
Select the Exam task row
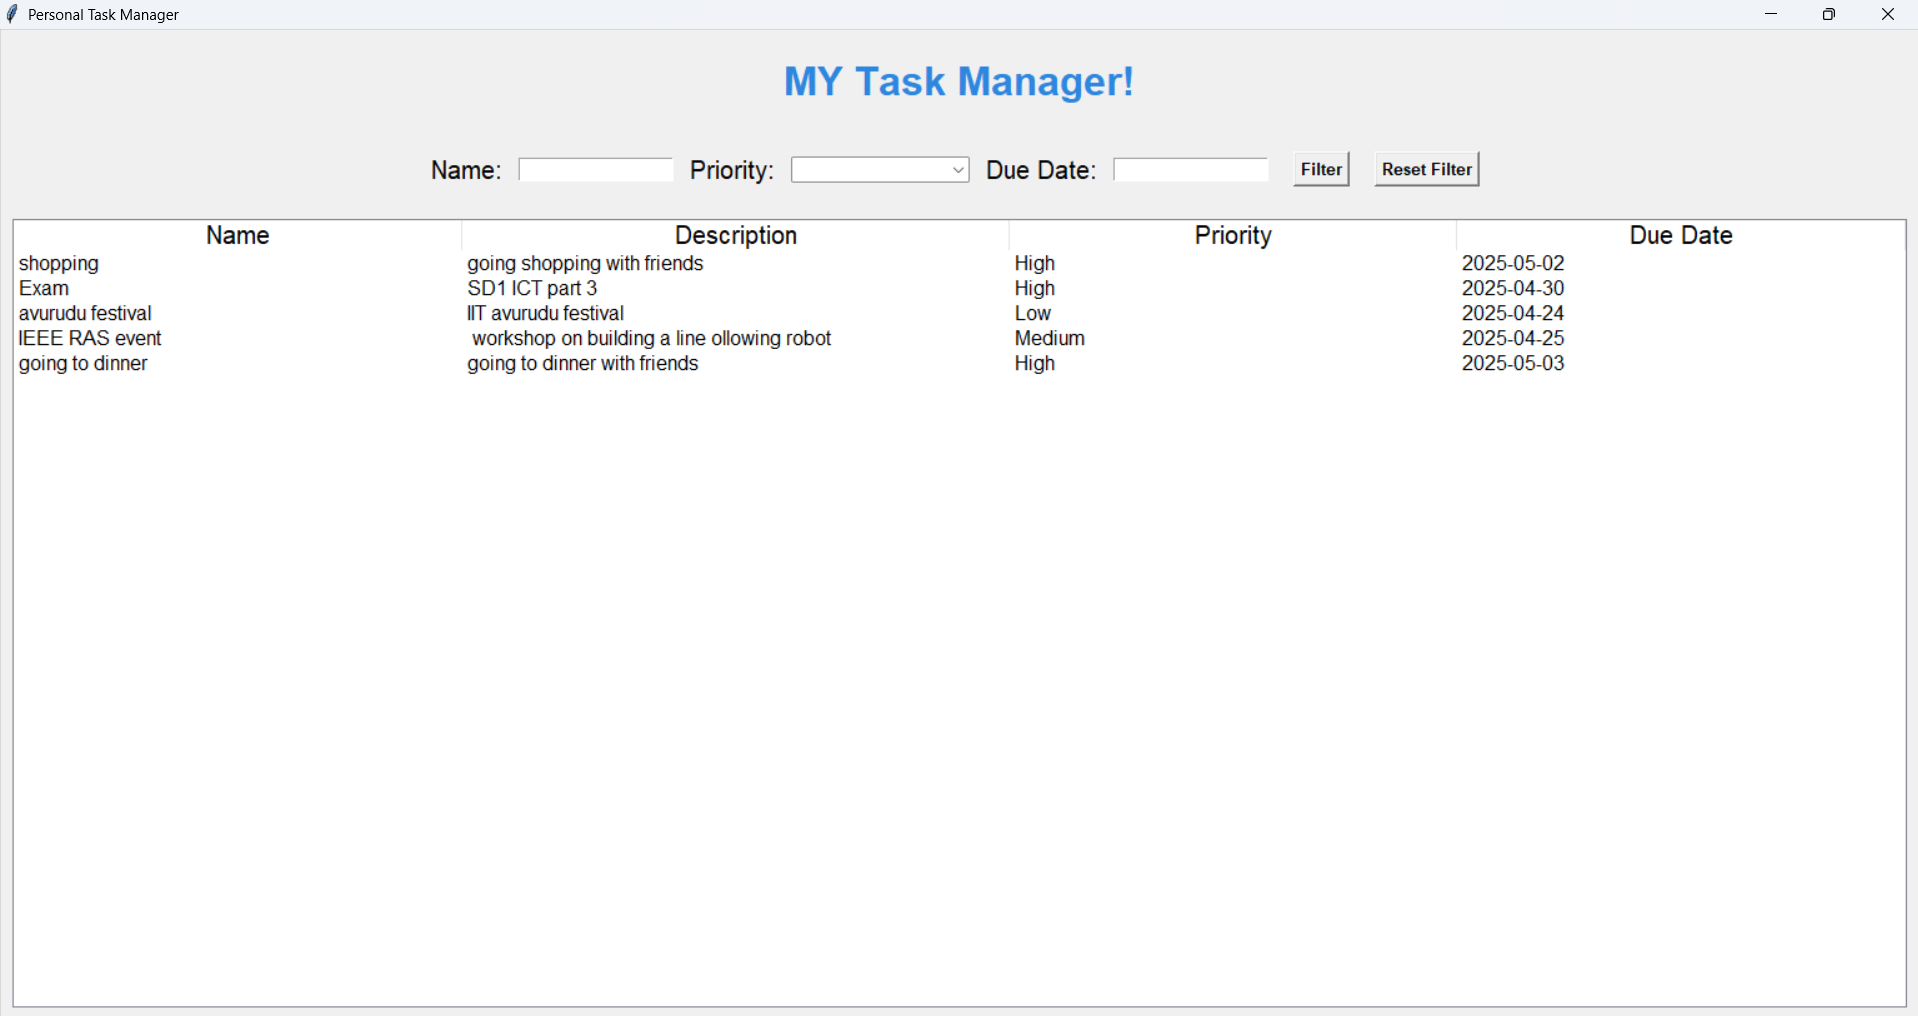click(44, 289)
